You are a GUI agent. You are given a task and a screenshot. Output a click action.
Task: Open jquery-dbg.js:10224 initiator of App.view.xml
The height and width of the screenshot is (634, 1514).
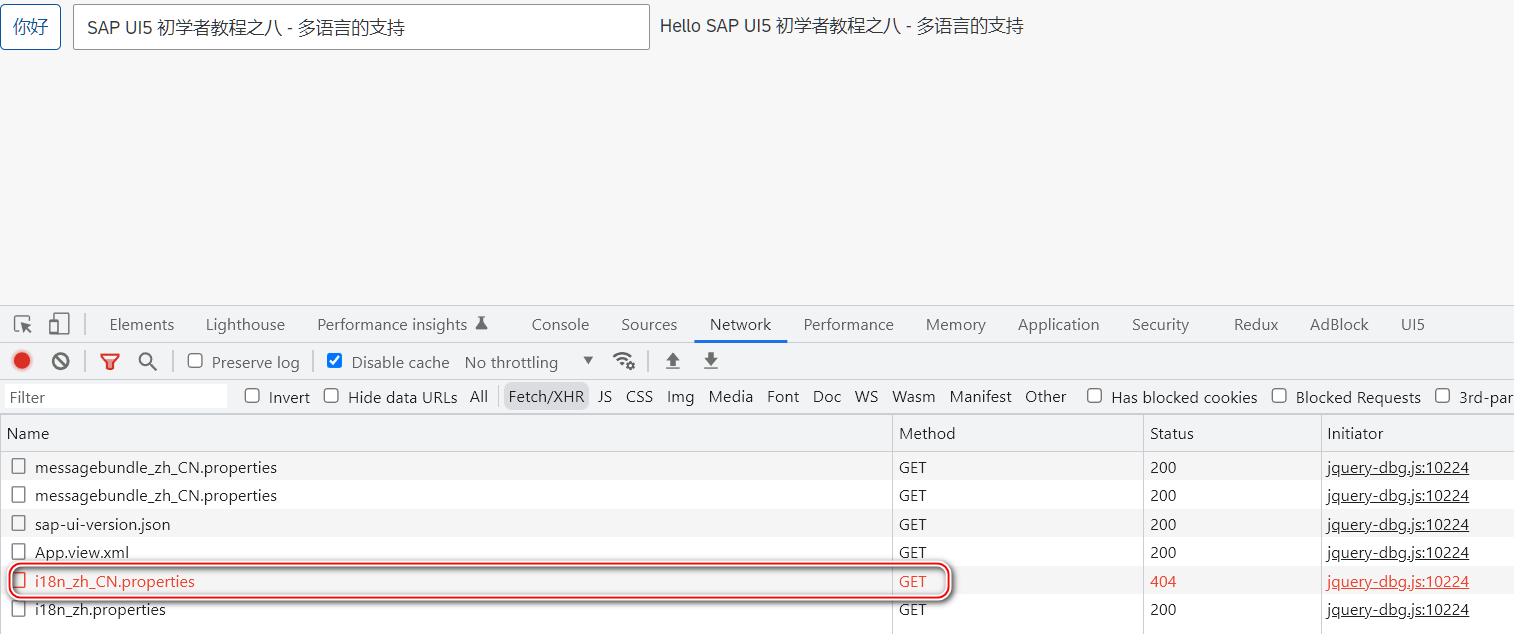coord(1397,552)
